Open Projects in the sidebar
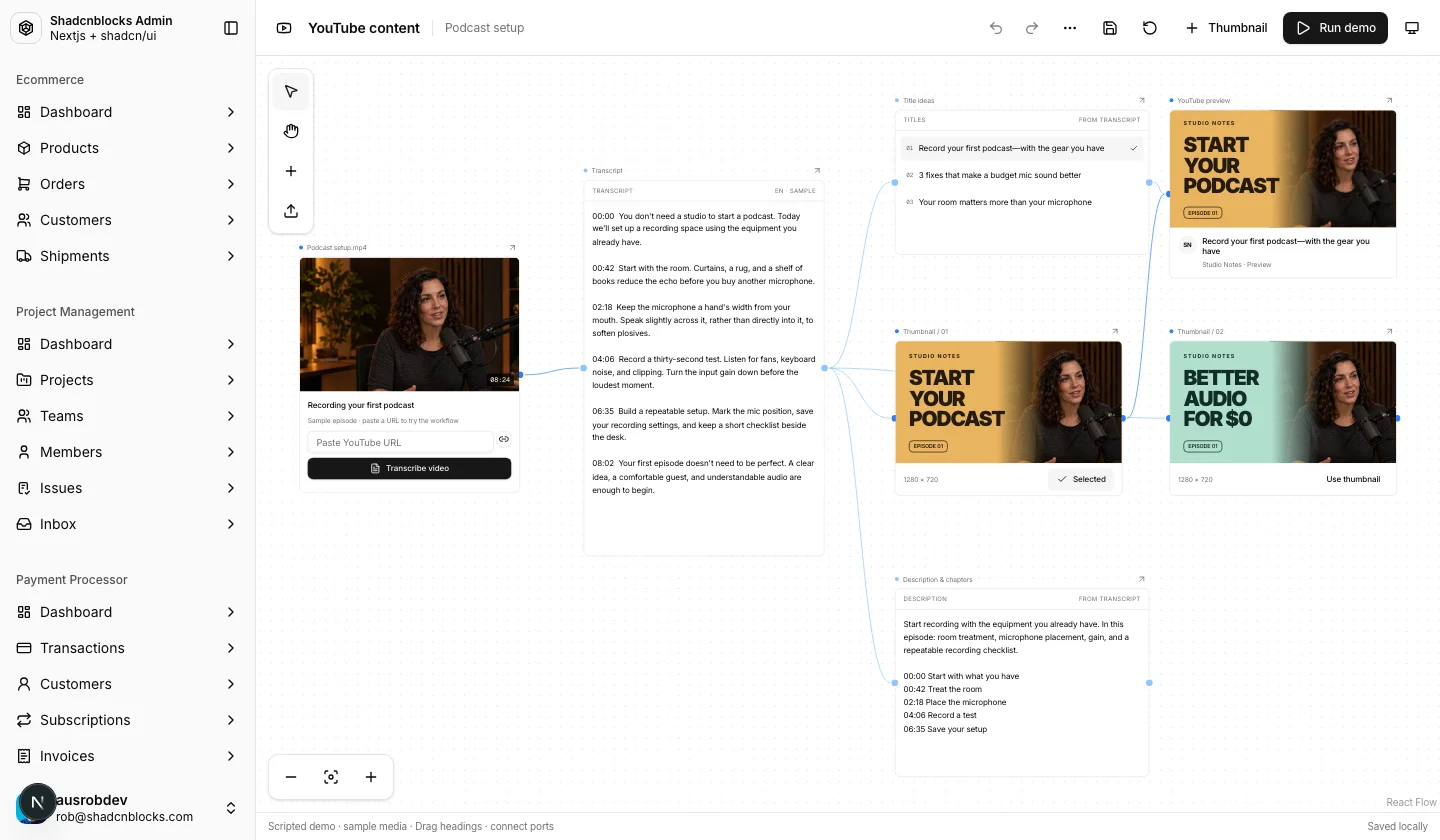1440x840 pixels. point(128,380)
